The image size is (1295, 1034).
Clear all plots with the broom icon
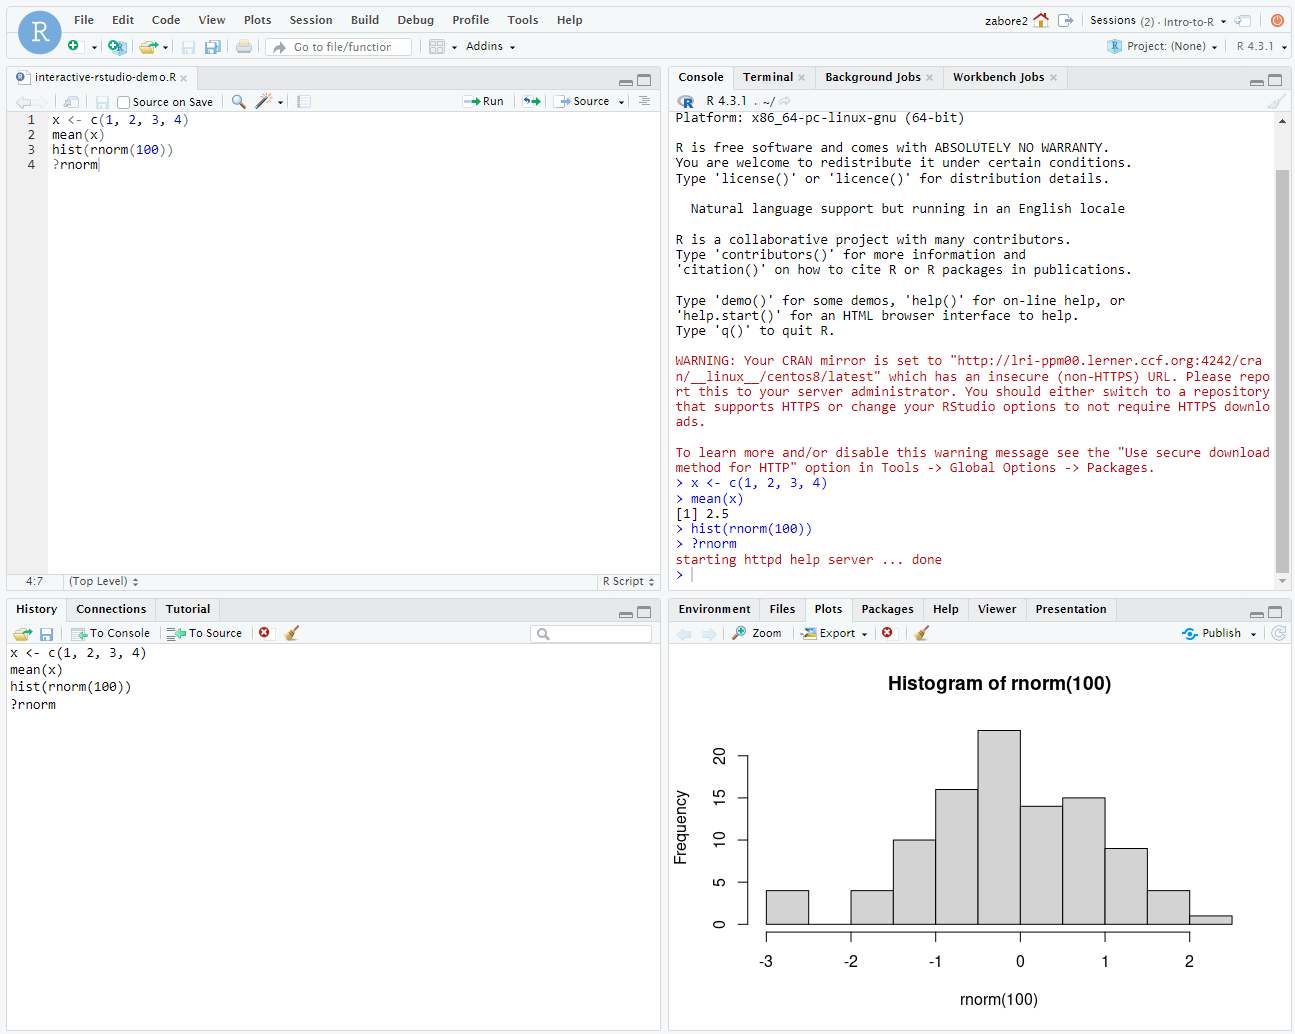[922, 633]
